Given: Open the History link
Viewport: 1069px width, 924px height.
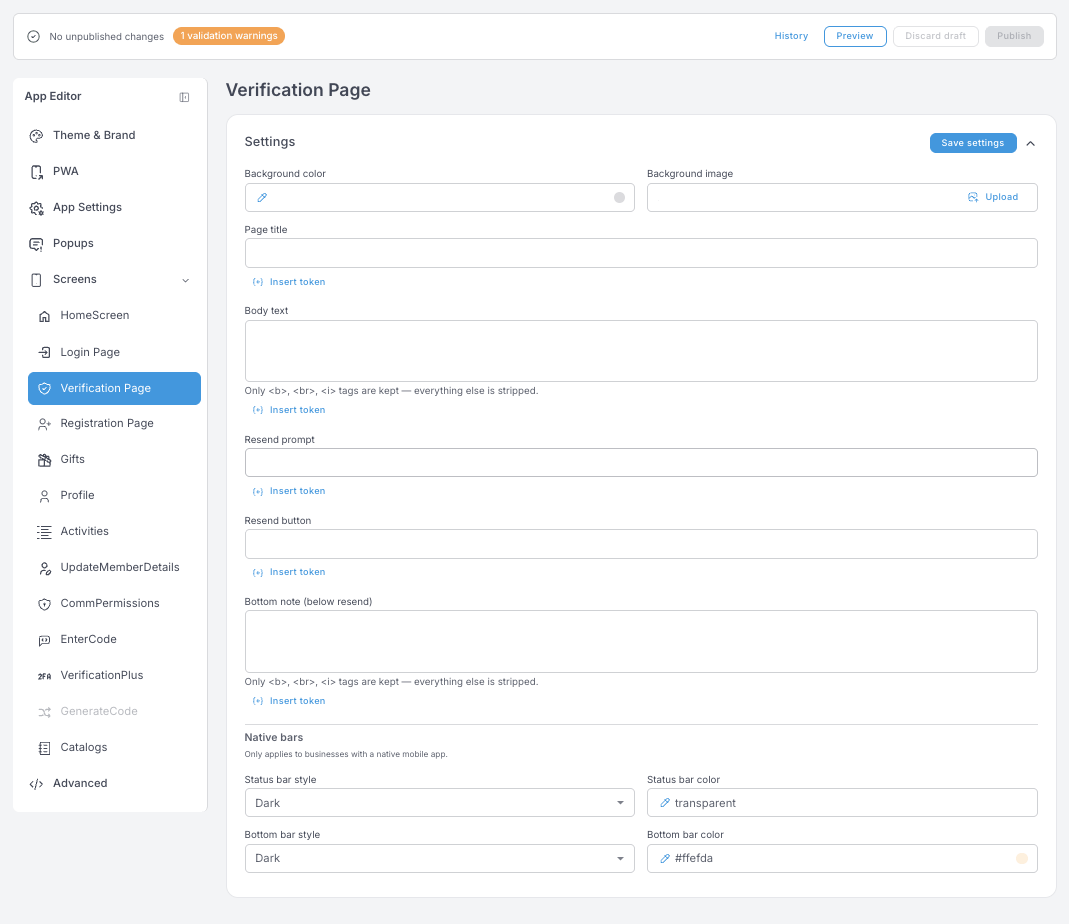Looking at the screenshot, I should [x=791, y=36].
